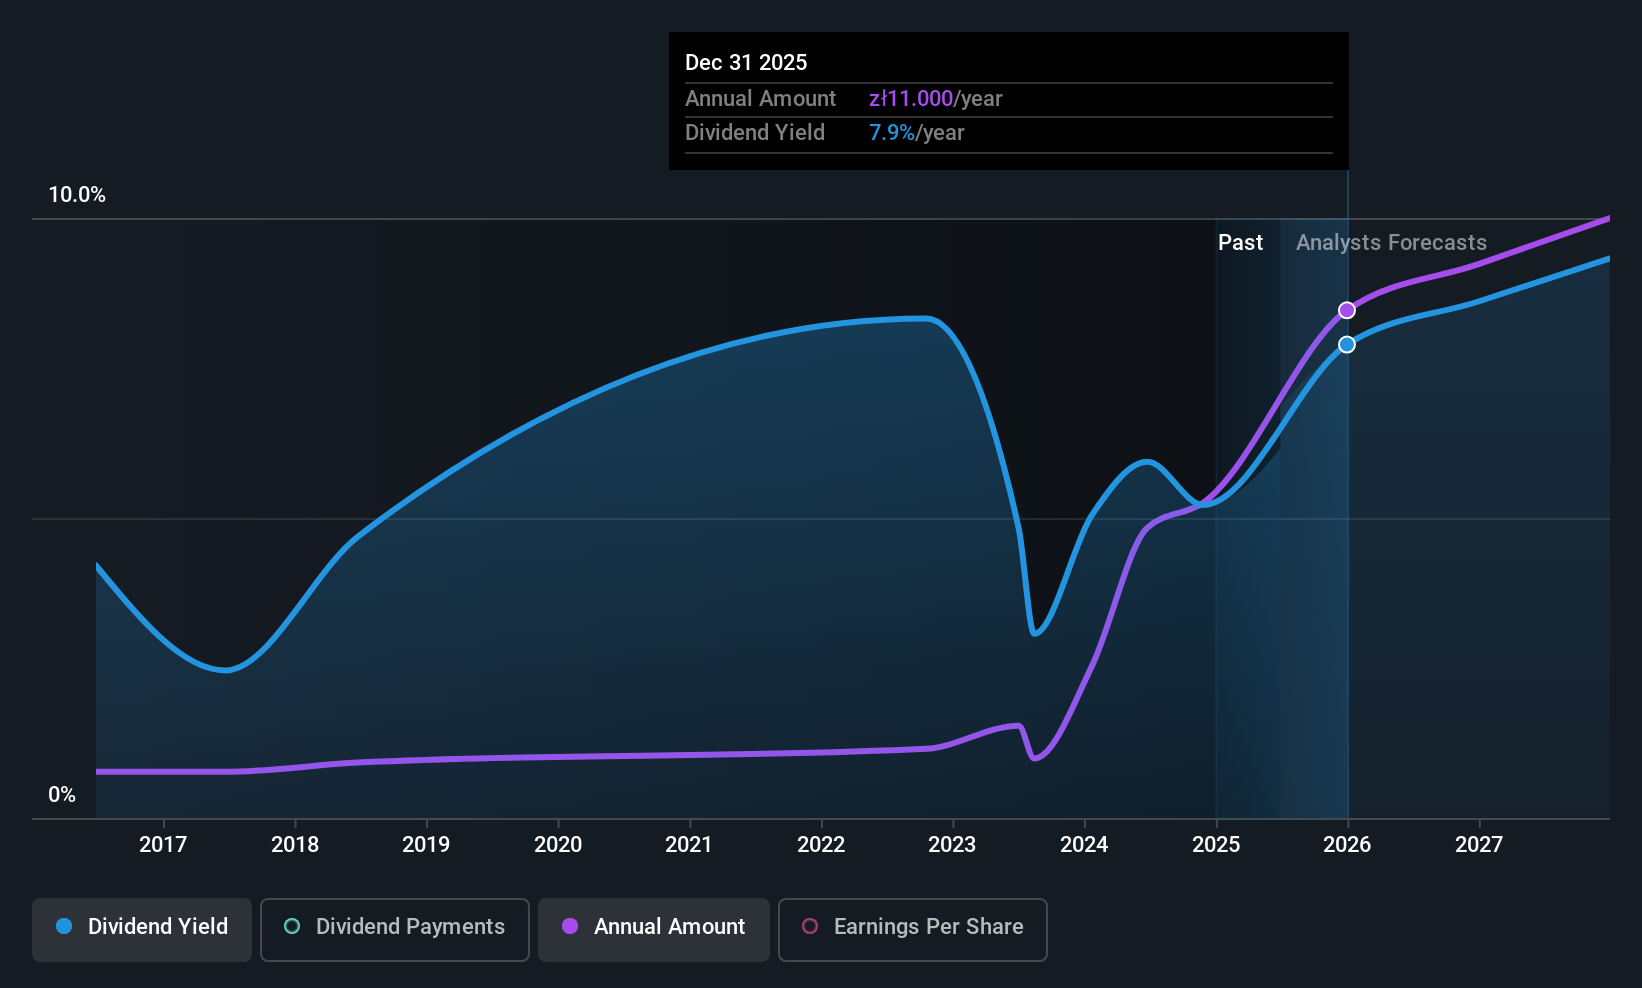This screenshot has width=1642, height=988.
Task: Click the 2017 x-axis year label
Action: point(163,844)
